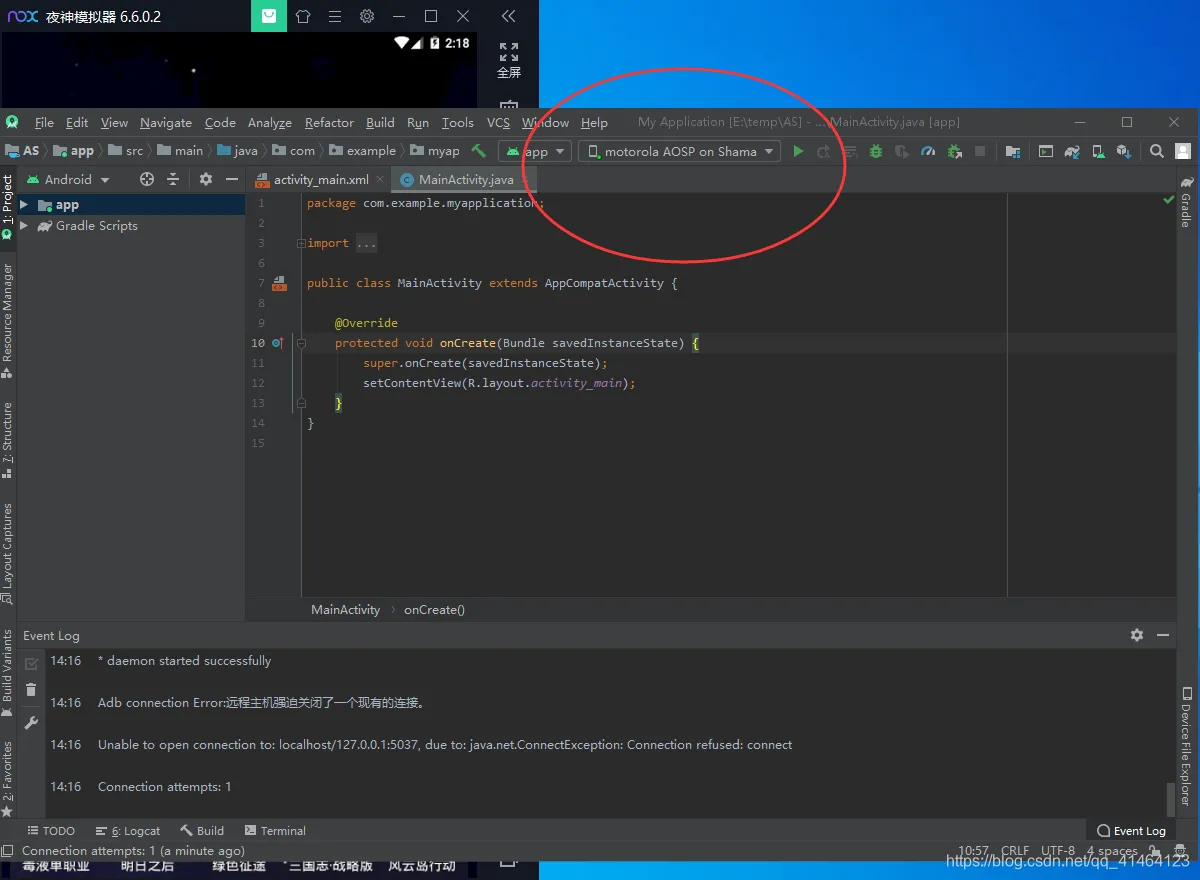
Task: Click the Search Everywhere magnifier icon
Action: [x=1157, y=151]
